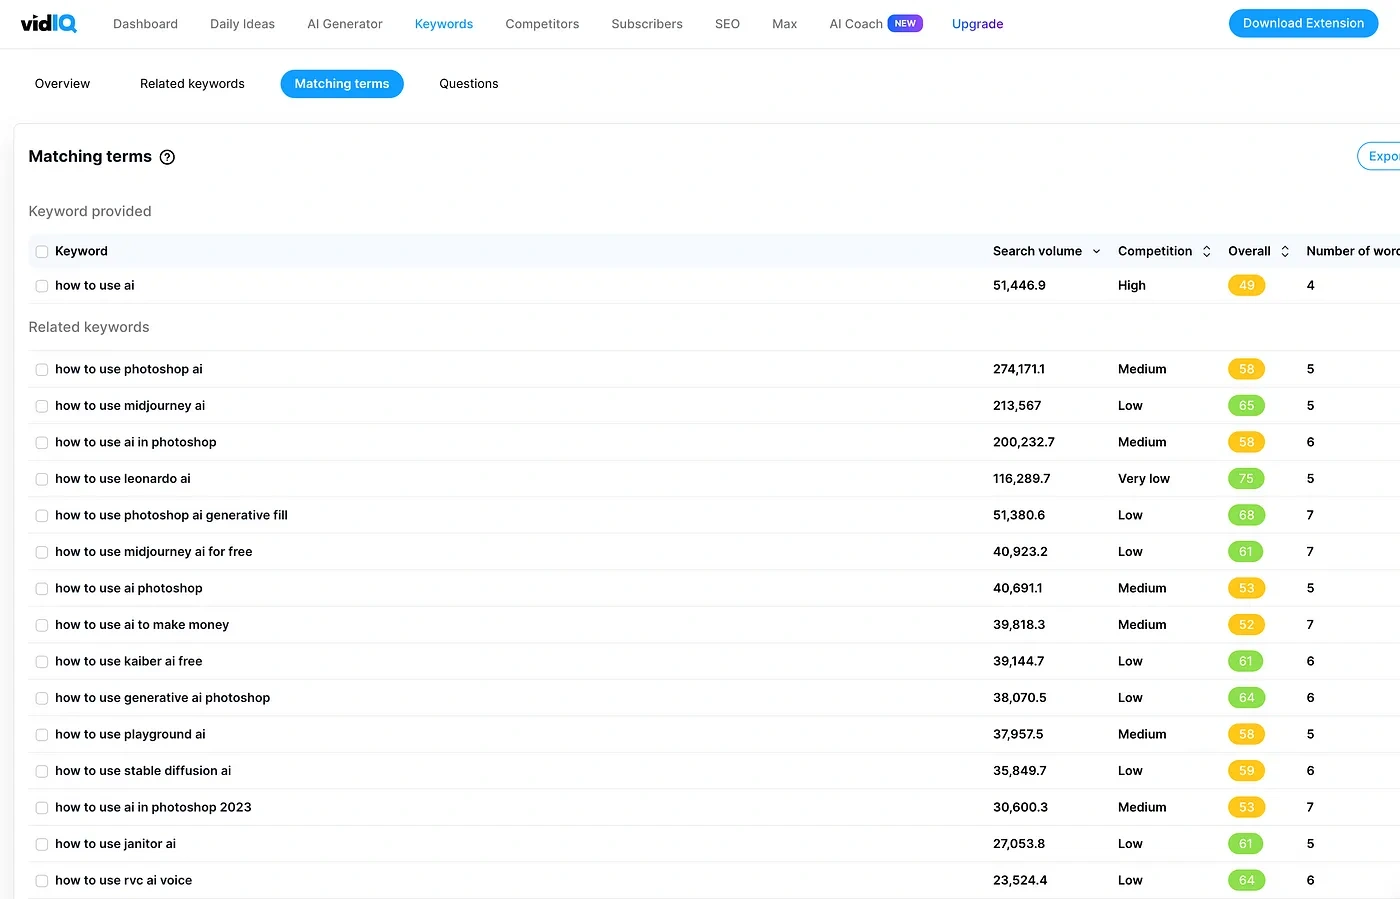The height and width of the screenshot is (899, 1400).
Task: Check the box for how to use ai
Action: [42, 286]
